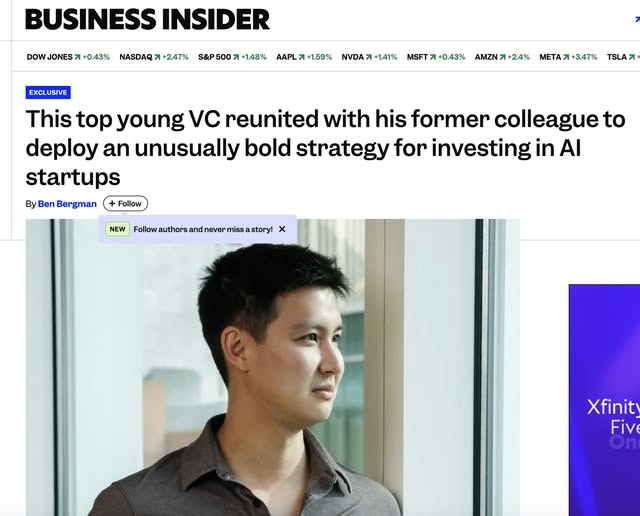Click the Xfinity advertisement
The width and height of the screenshot is (640, 516).
click(x=604, y=400)
